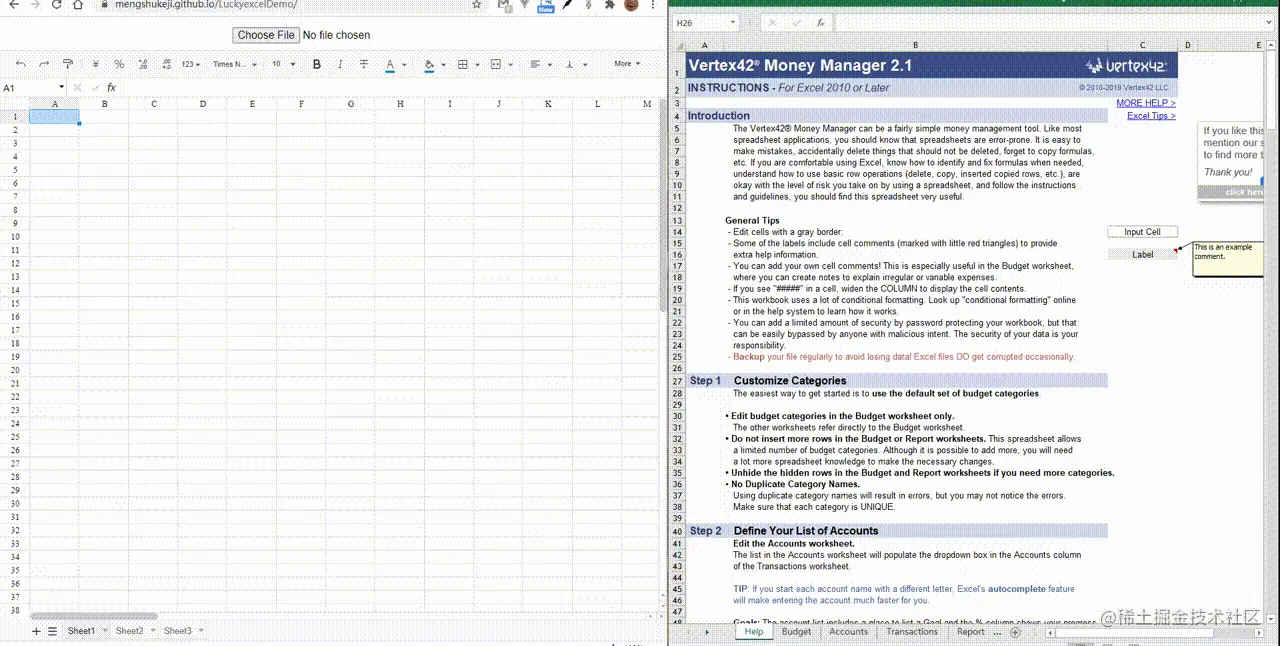Image resolution: width=1280 pixels, height=646 pixels.
Task: Open sheet list menu icon
Action: coord(52,631)
